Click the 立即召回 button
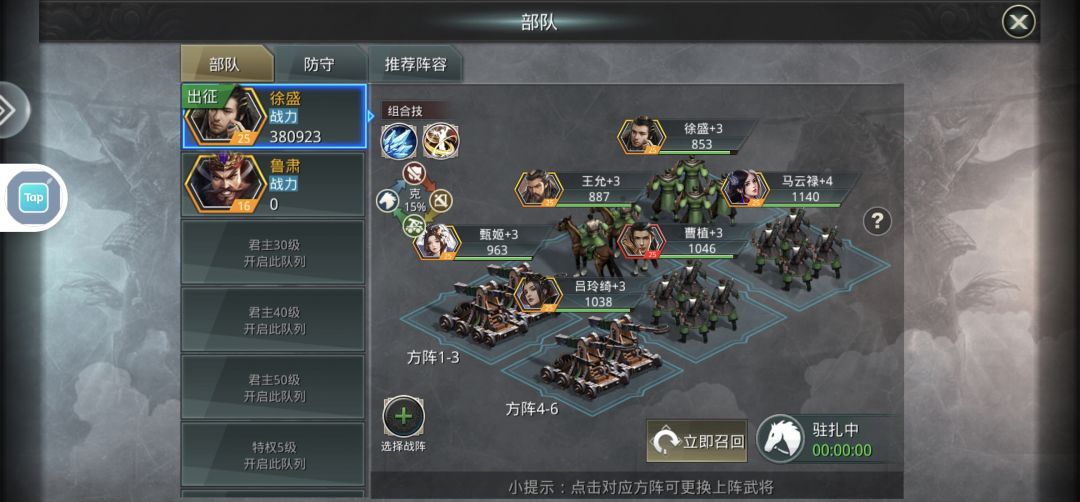 point(697,441)
